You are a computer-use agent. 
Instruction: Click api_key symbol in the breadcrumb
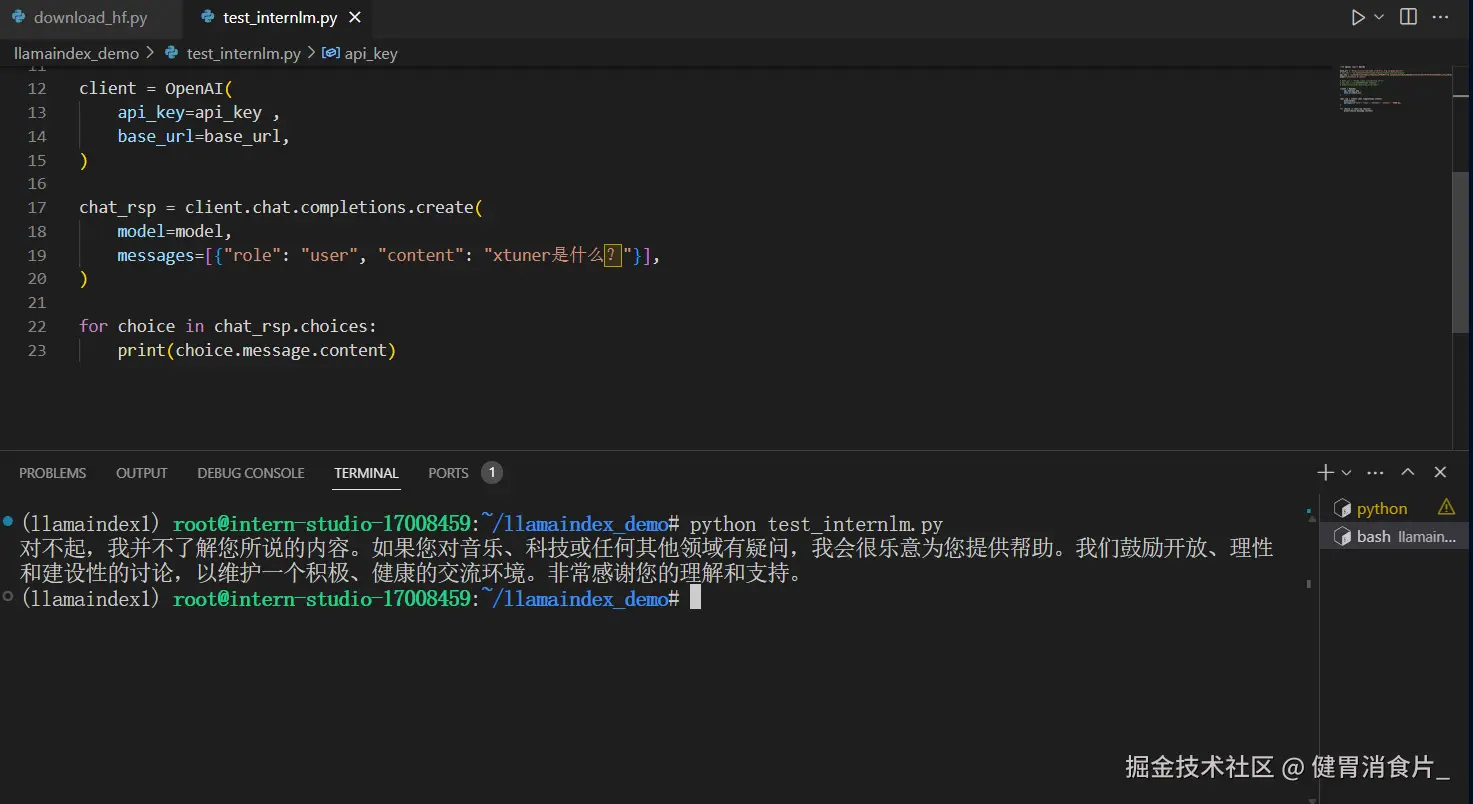tap(370, 53)
